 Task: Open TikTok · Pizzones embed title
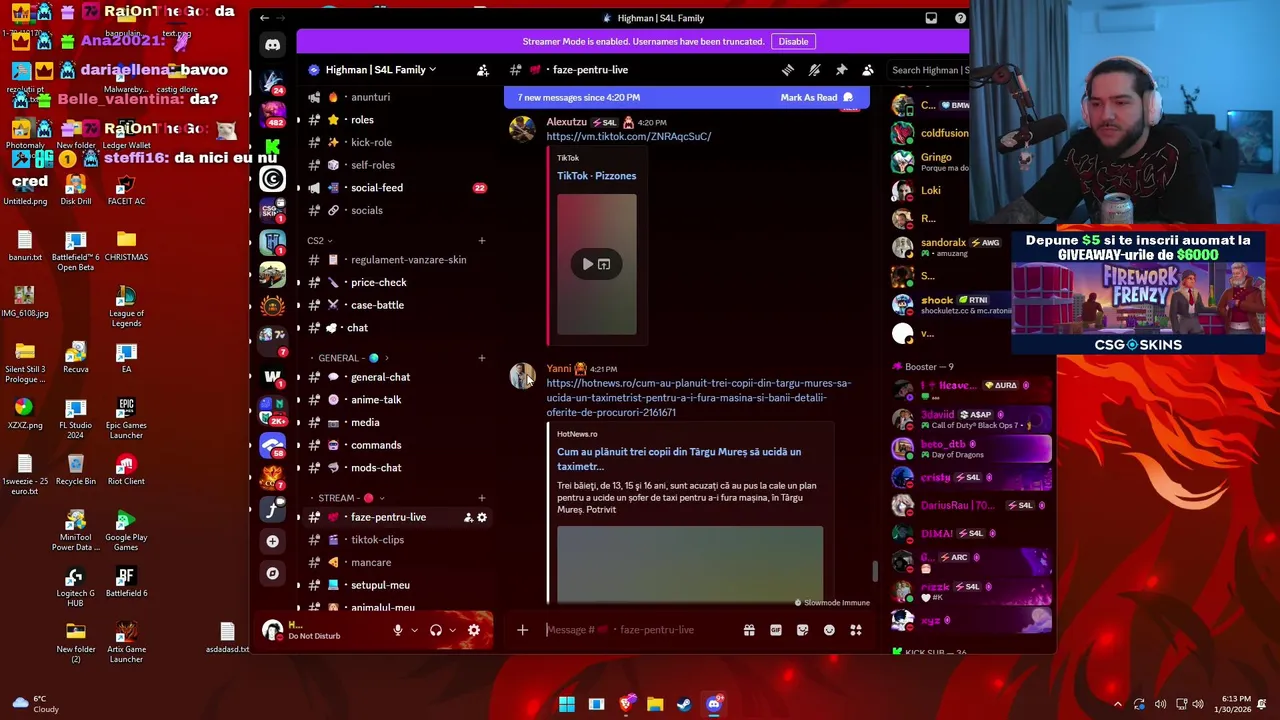point(596,176)
